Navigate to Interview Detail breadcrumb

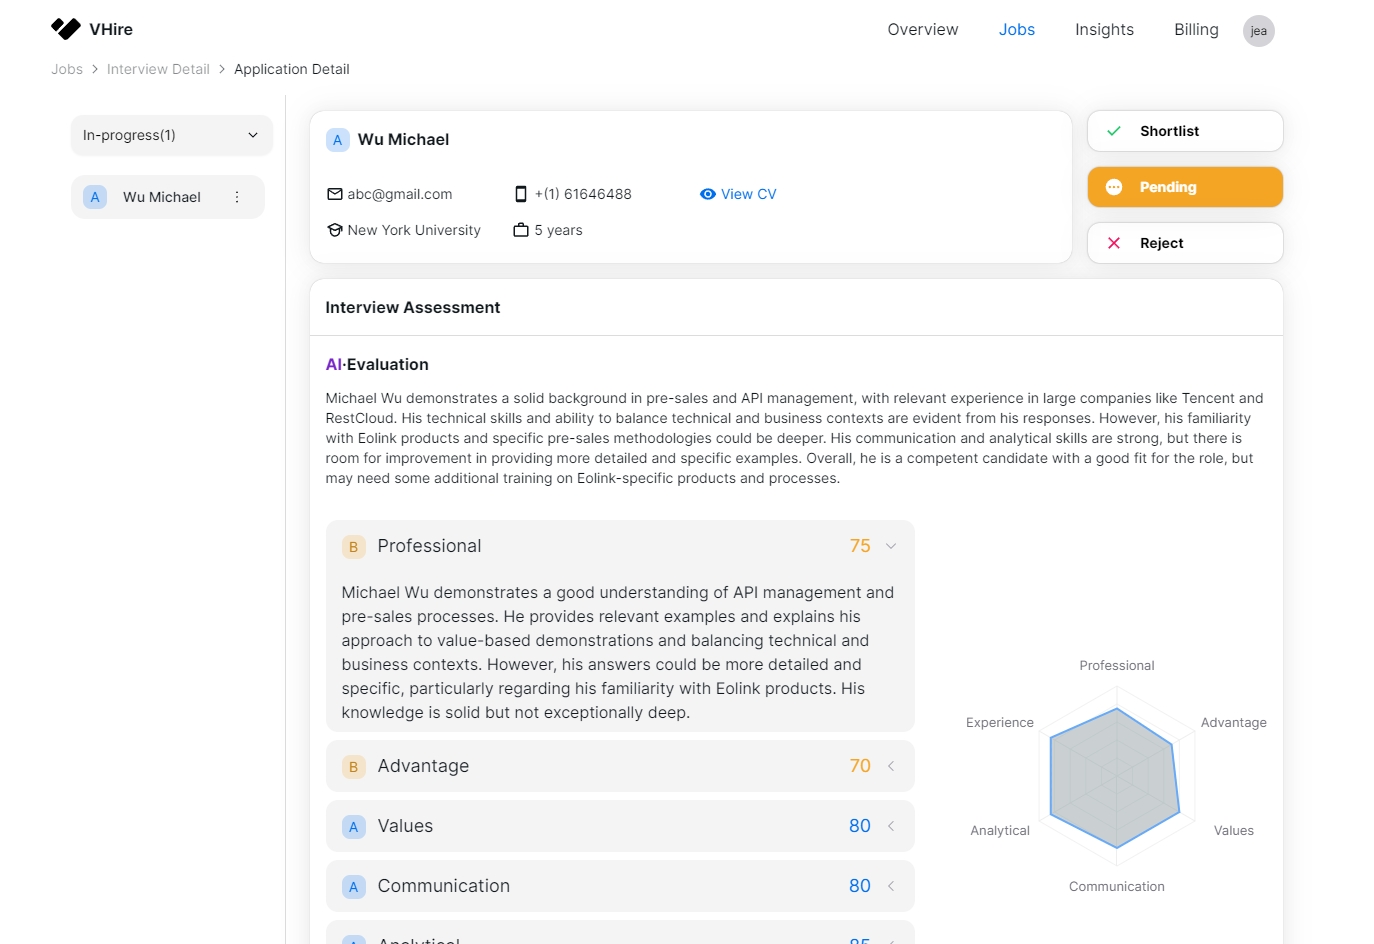158,69
